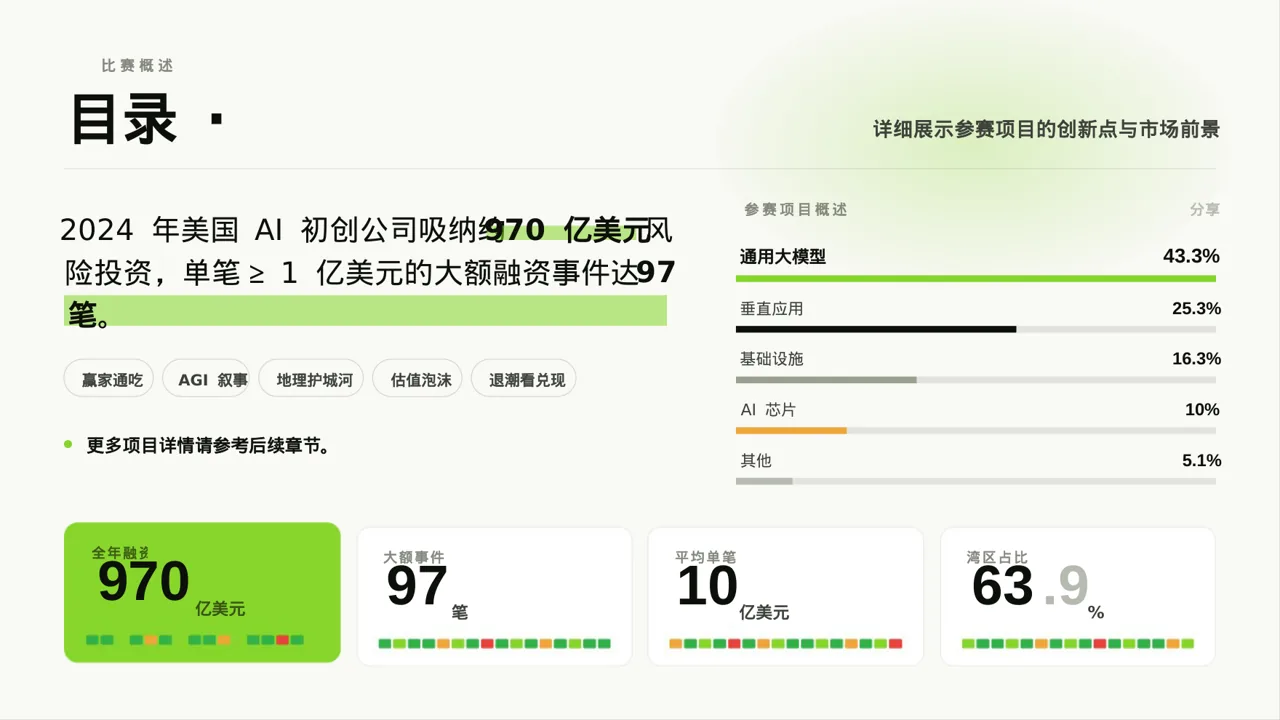The width and height of the screenshot is (1280, 720).
Task: Click the subtitle 详细展示参赛项目的创新点与市场前景
Action: (1046, 129)
